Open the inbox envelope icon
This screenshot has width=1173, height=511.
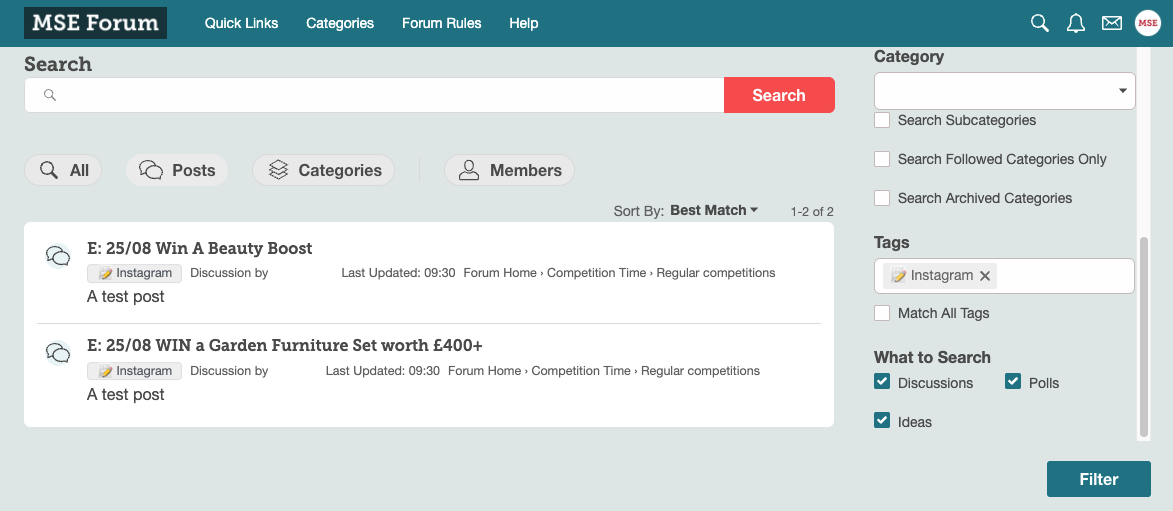tap(1112, 23)
